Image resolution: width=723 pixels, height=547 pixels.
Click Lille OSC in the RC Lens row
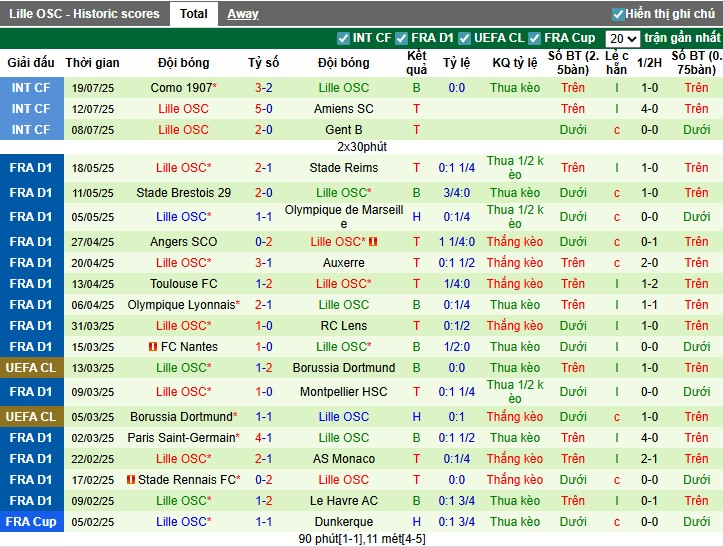[x=184, y=326]
